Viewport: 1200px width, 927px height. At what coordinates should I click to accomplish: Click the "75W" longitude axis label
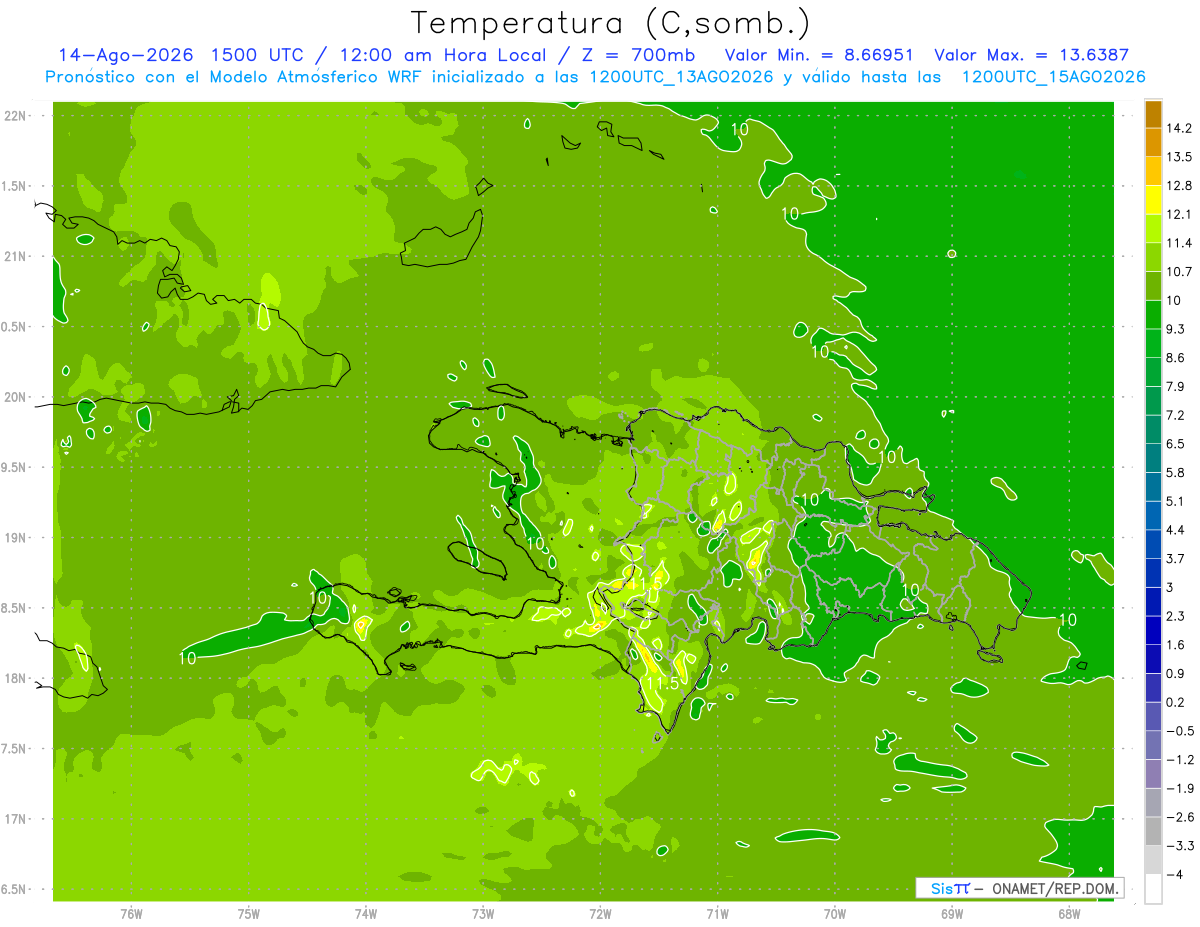[249, 913]
